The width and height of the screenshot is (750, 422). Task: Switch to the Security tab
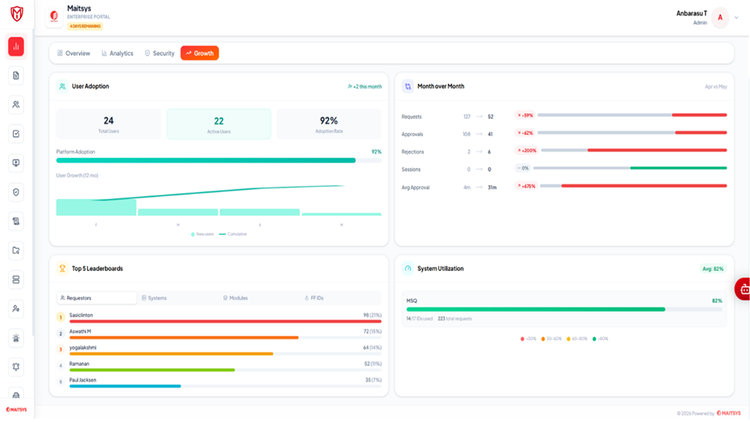pyautogui.click(x=160, y=53)
